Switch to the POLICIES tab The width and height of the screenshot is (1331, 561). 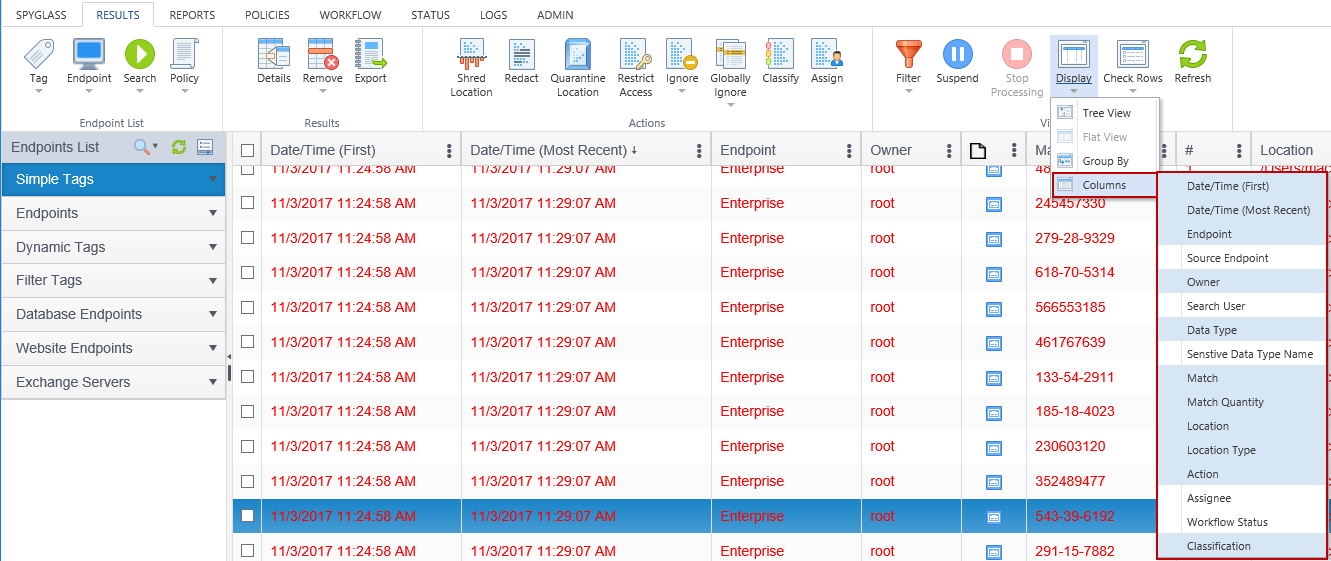click(267, 15)
